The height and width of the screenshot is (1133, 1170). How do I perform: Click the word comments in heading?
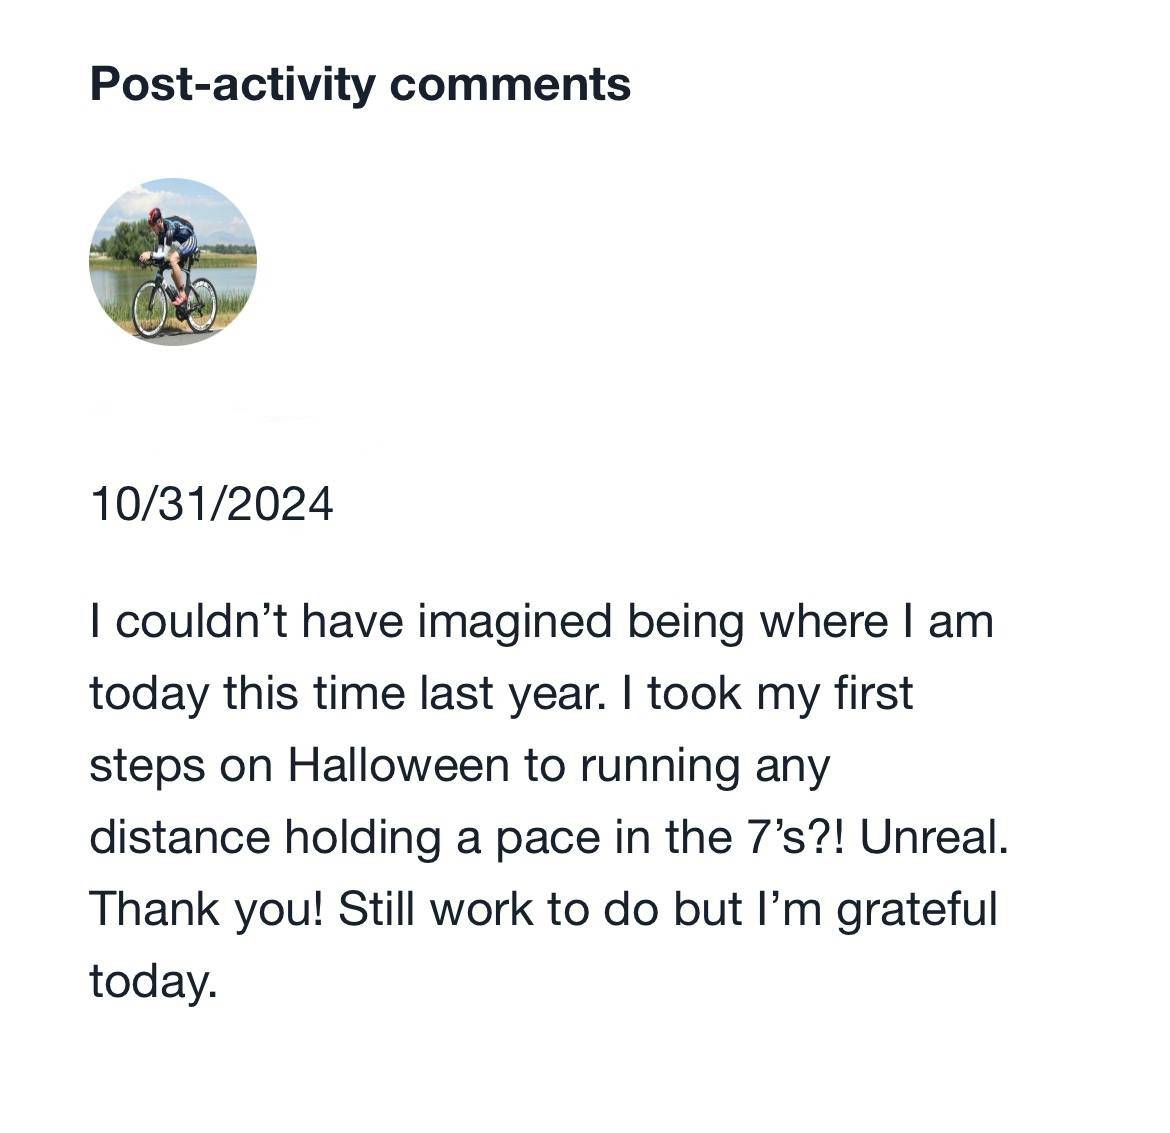(x=510, y=85)
